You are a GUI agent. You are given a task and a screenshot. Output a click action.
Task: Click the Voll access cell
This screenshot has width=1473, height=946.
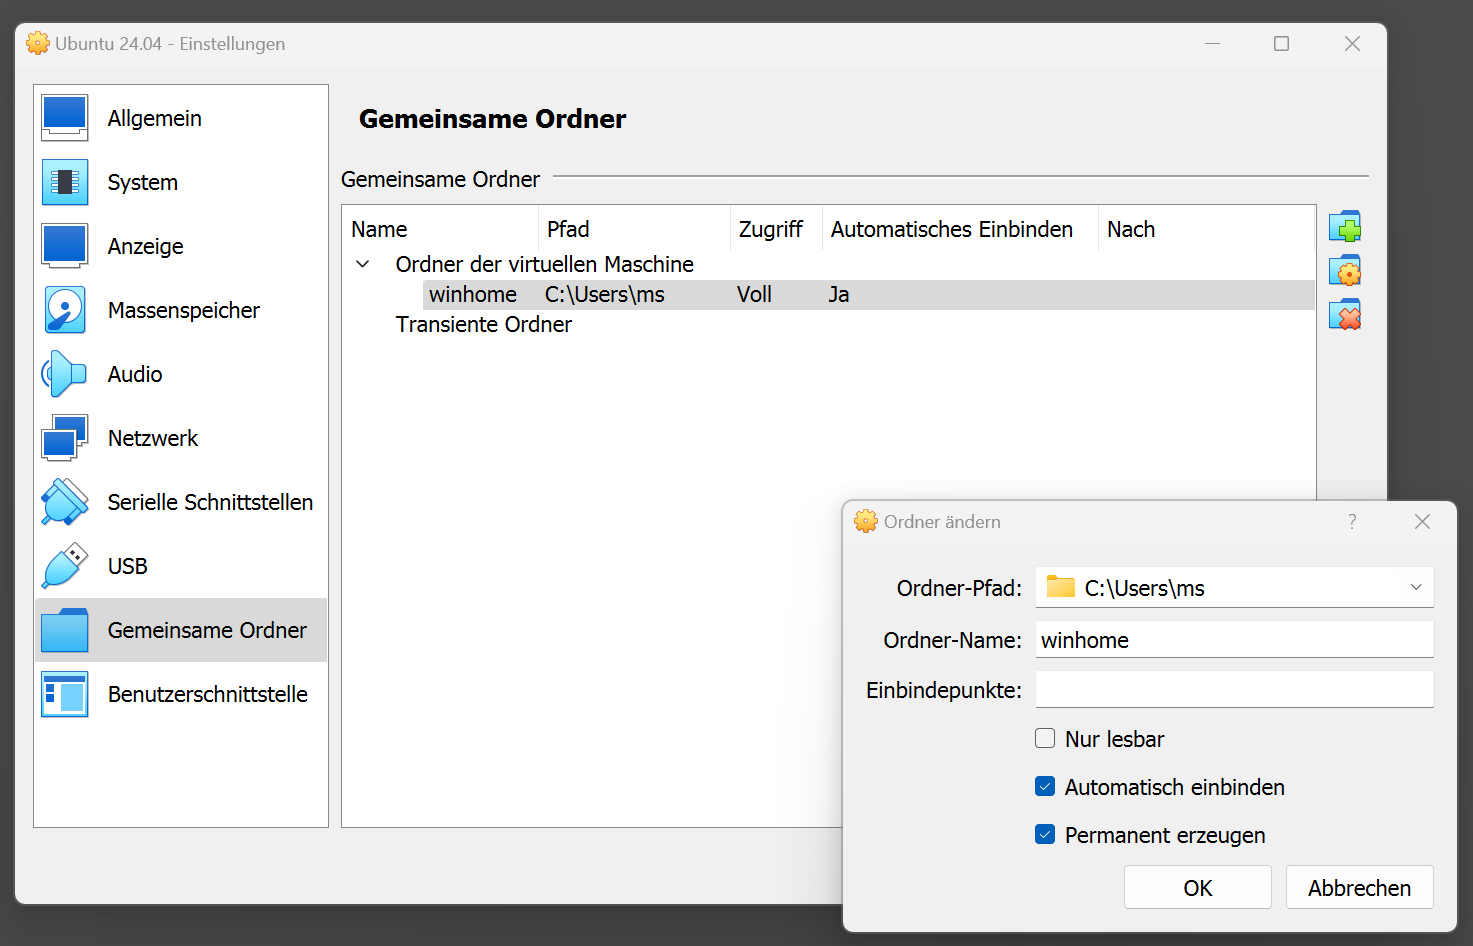click(754, 294)
